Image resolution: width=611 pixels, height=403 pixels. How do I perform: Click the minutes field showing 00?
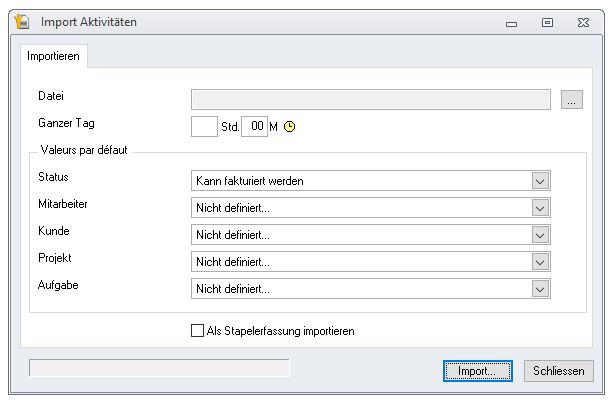click(254, 126)
